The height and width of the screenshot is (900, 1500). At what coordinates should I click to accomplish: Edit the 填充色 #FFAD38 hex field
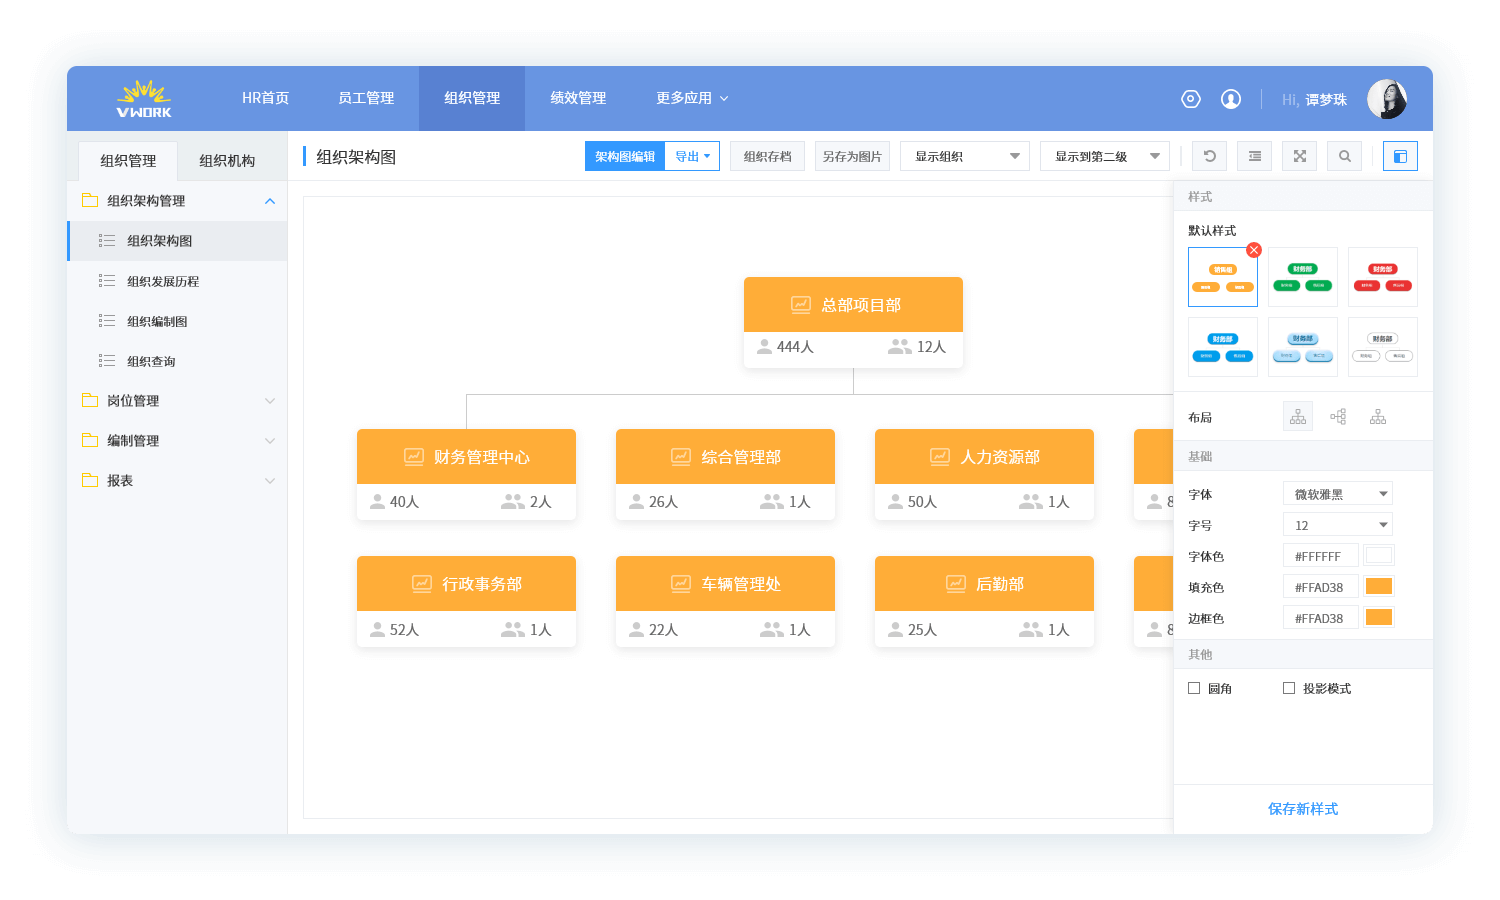click(x=1320, y=587)
